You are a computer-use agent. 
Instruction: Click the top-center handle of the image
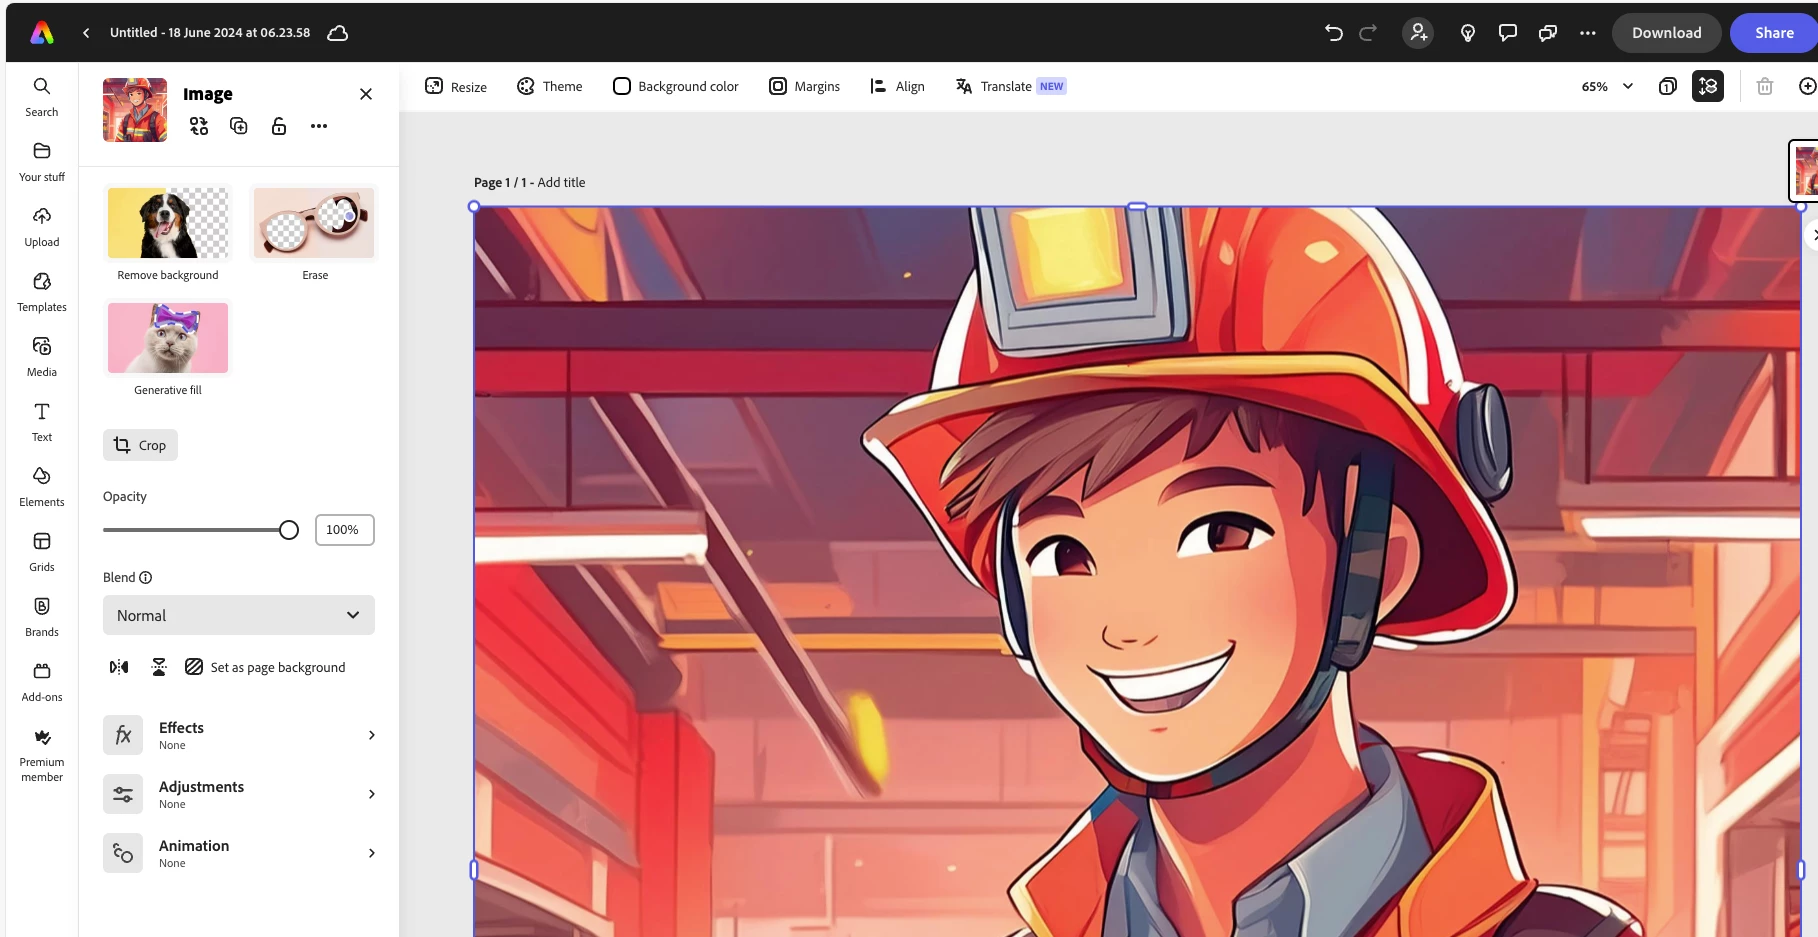1137,207
